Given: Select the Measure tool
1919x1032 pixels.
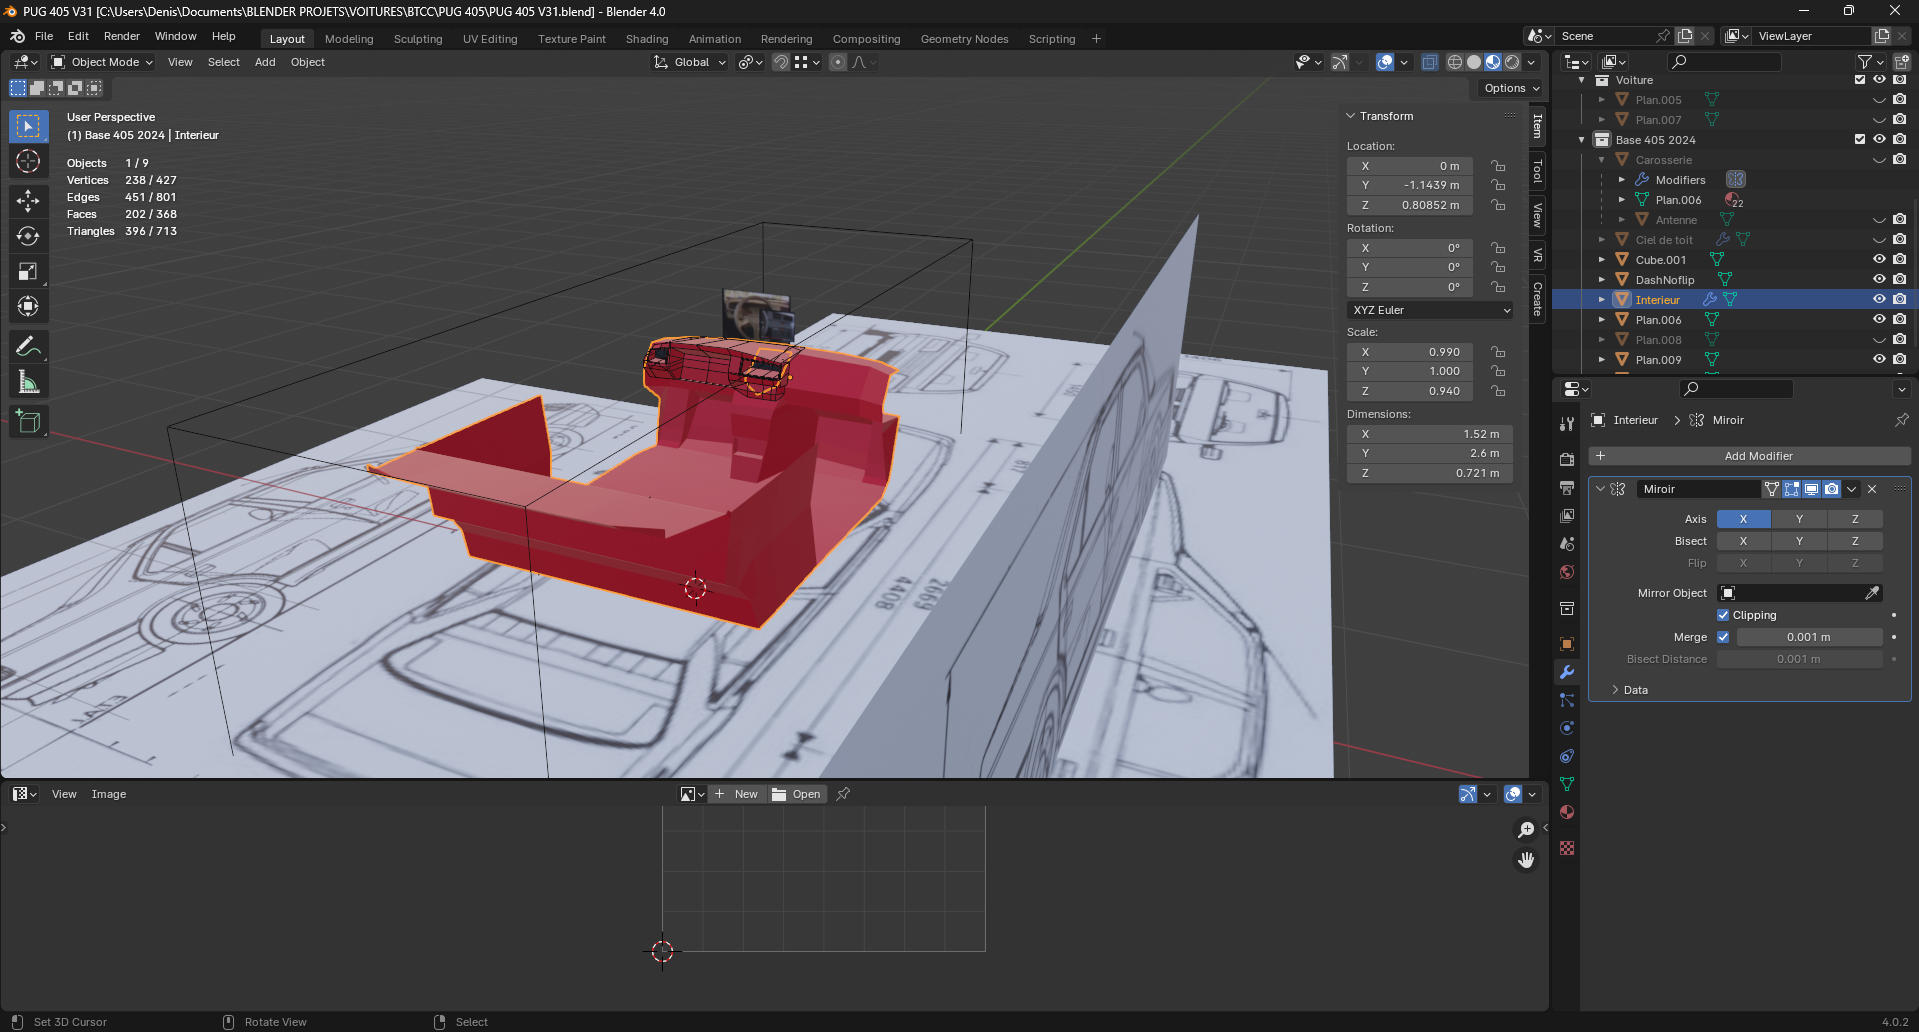Looking at the screenshot, I should pos(28,382).
